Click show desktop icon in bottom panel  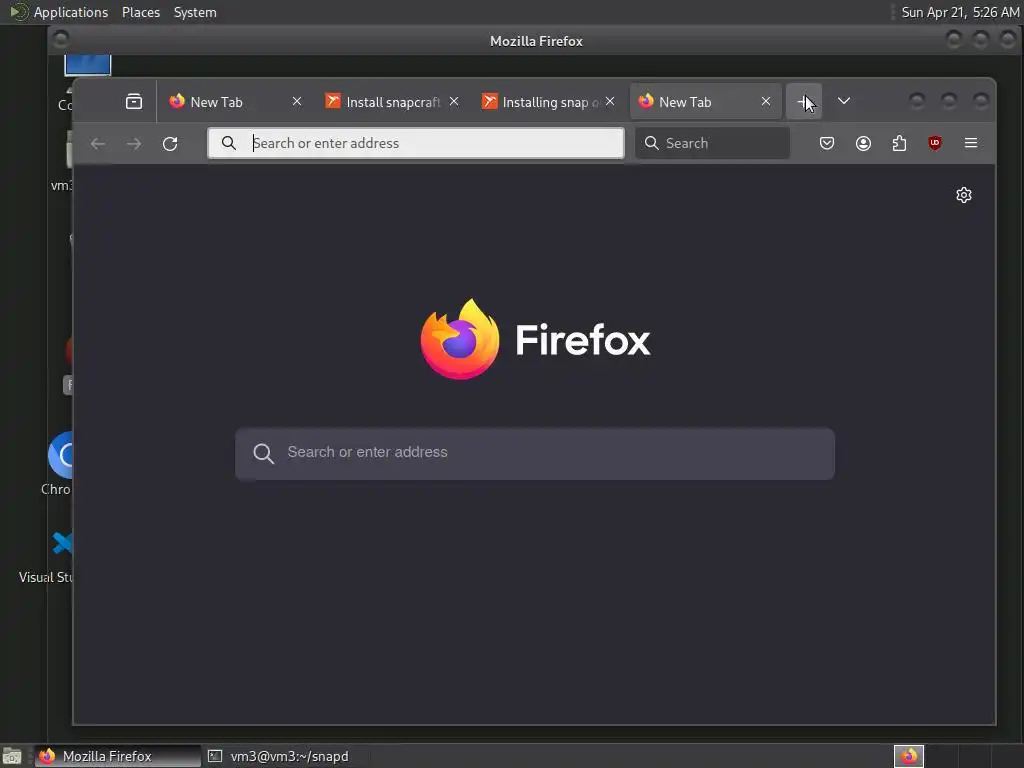12,756
